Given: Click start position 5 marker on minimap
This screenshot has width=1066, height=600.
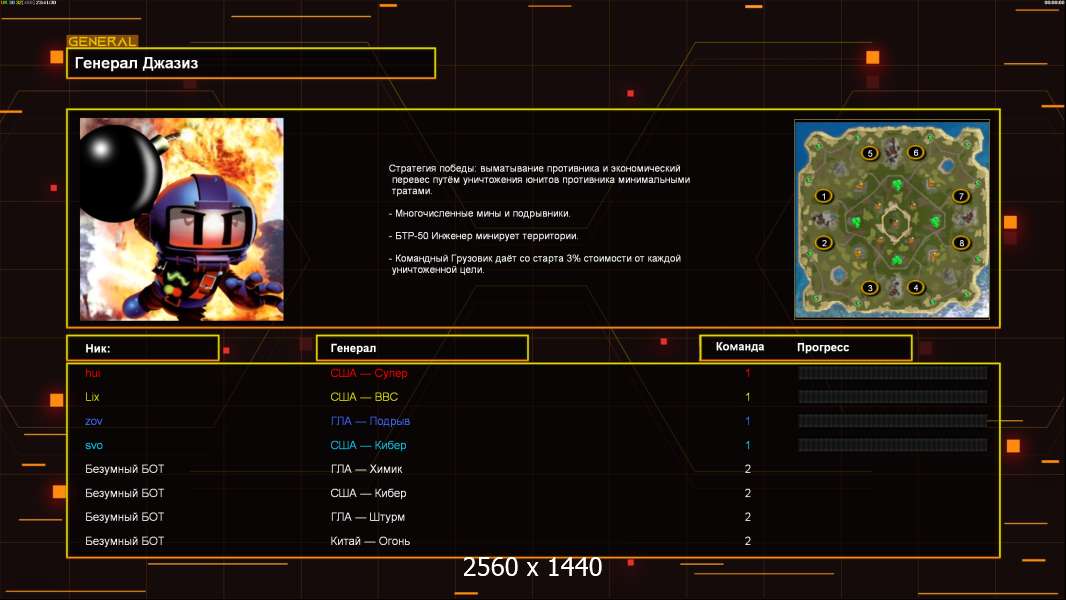Looking at the screenshot, I should click(870, 153).
